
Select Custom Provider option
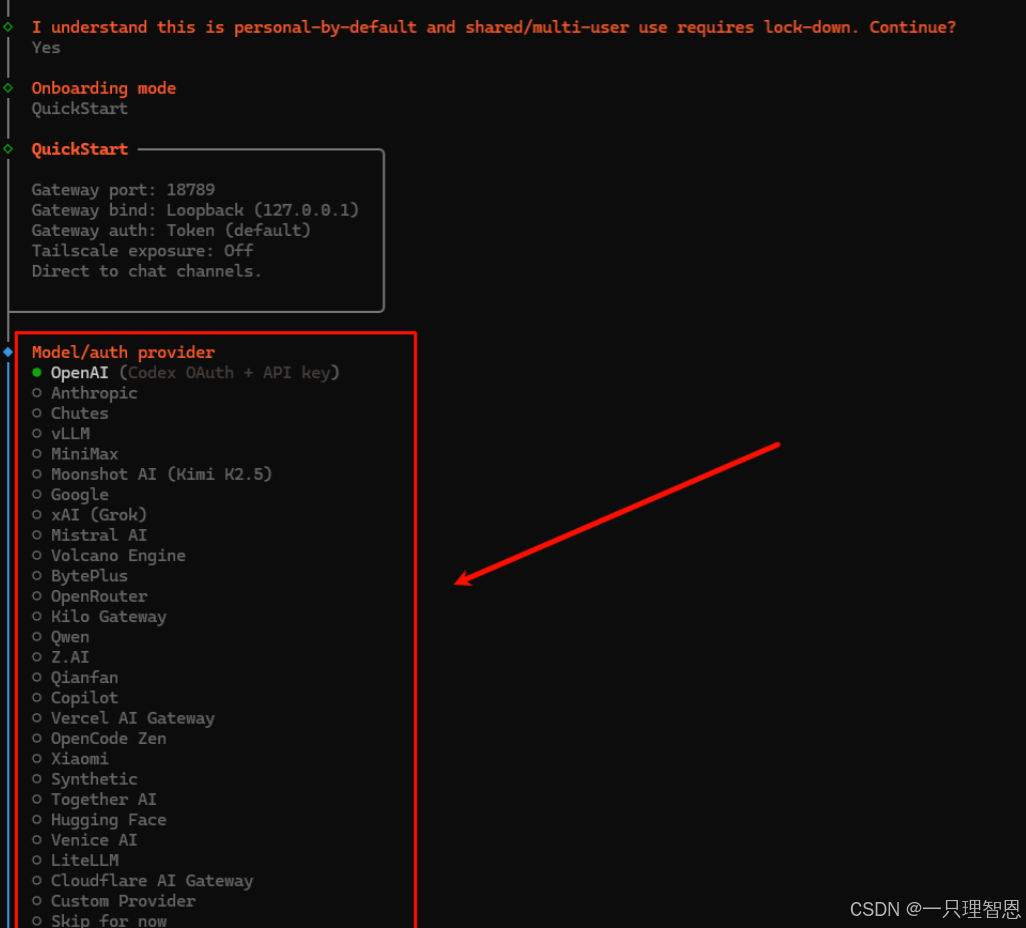tap(113, 901)
